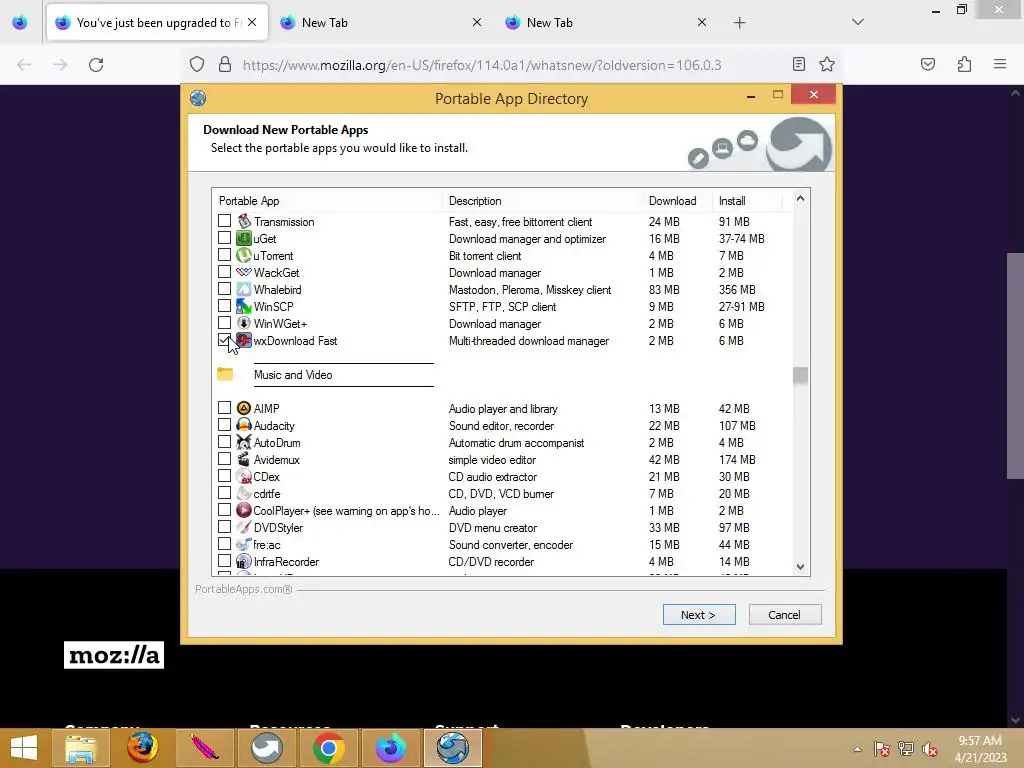Click the AIMP app icon
Image resolution: width=1024 pixels, height=768 pixels.
[x=244, y=408]
